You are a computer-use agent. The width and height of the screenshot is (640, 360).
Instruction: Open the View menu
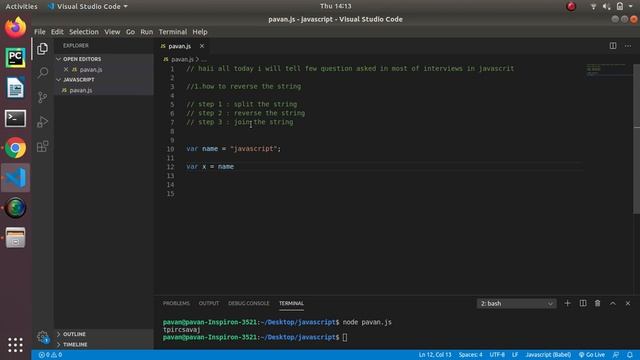pyautogui.click(x=112, y=32)
